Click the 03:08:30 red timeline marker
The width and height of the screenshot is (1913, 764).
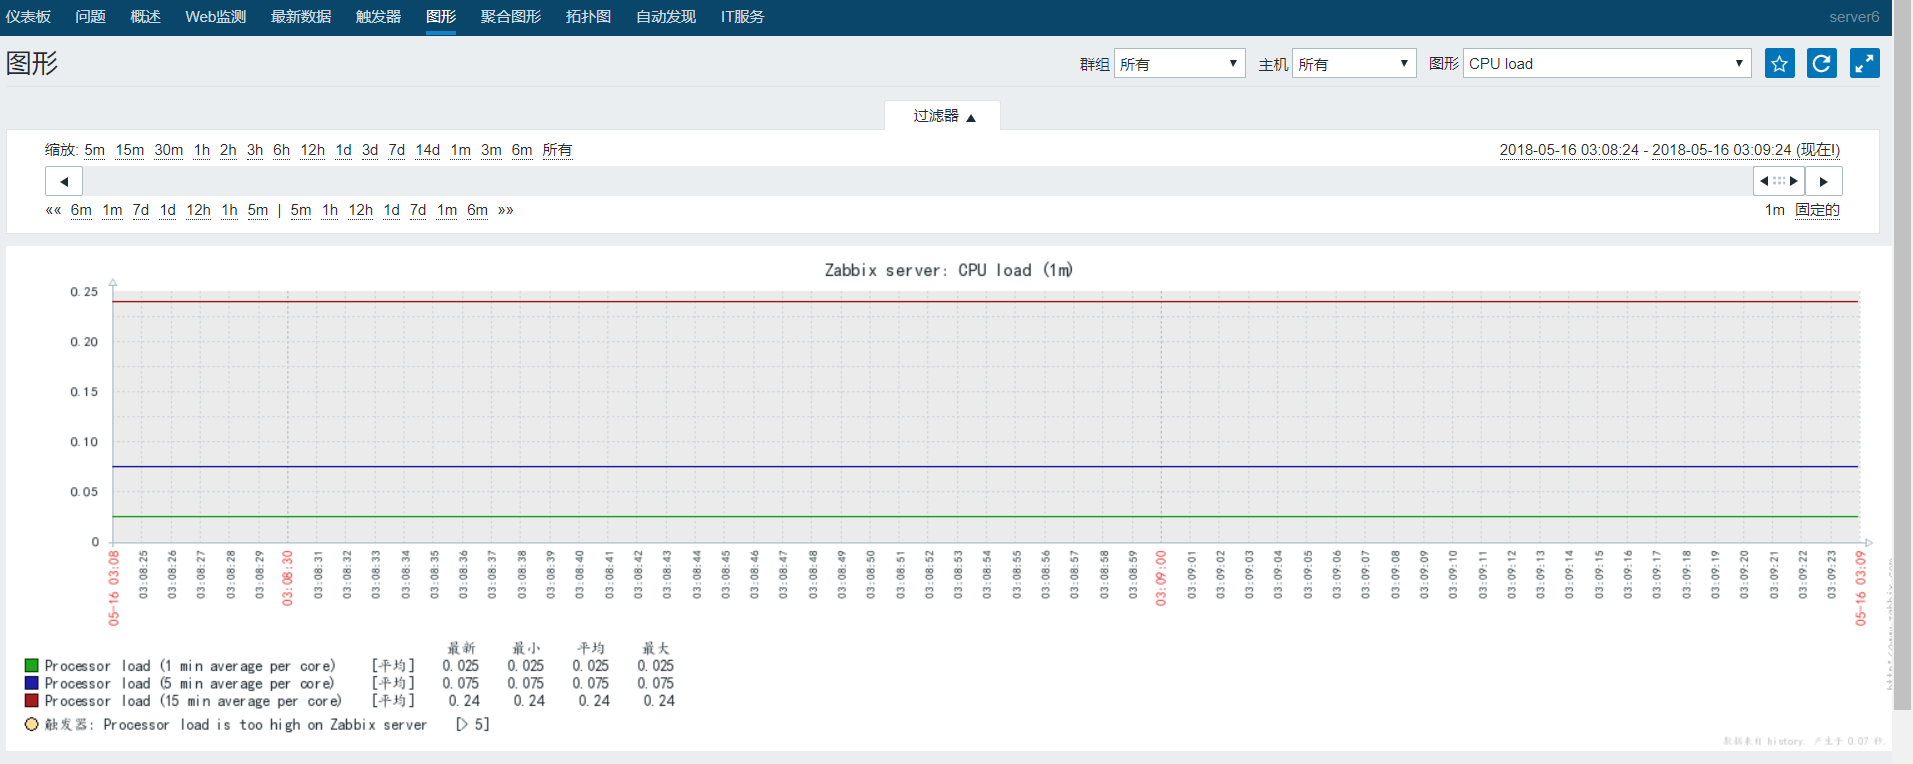(288, 578)
